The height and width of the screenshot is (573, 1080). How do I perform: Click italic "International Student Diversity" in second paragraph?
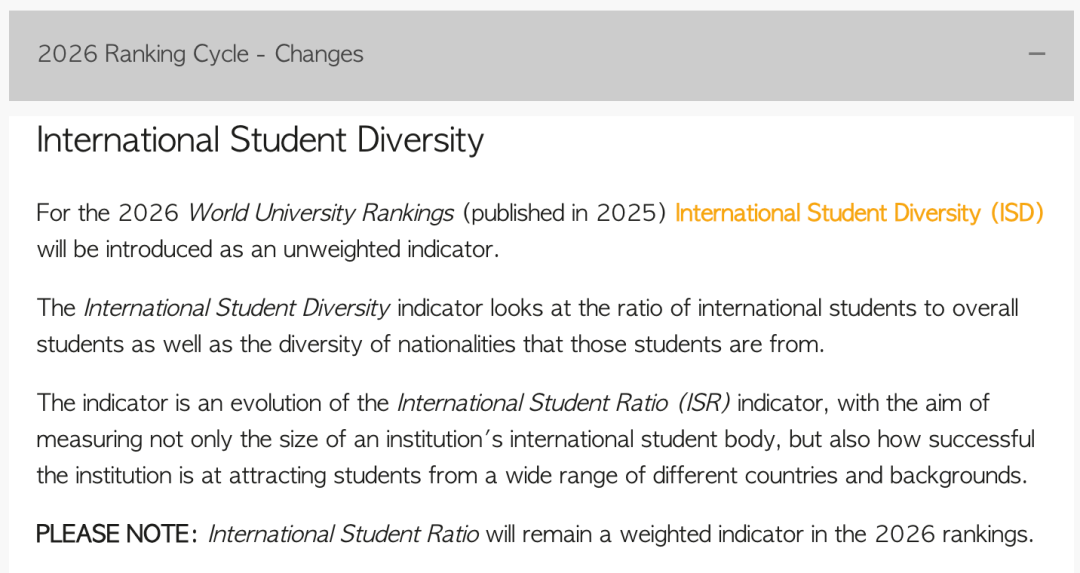click(236, 308)
